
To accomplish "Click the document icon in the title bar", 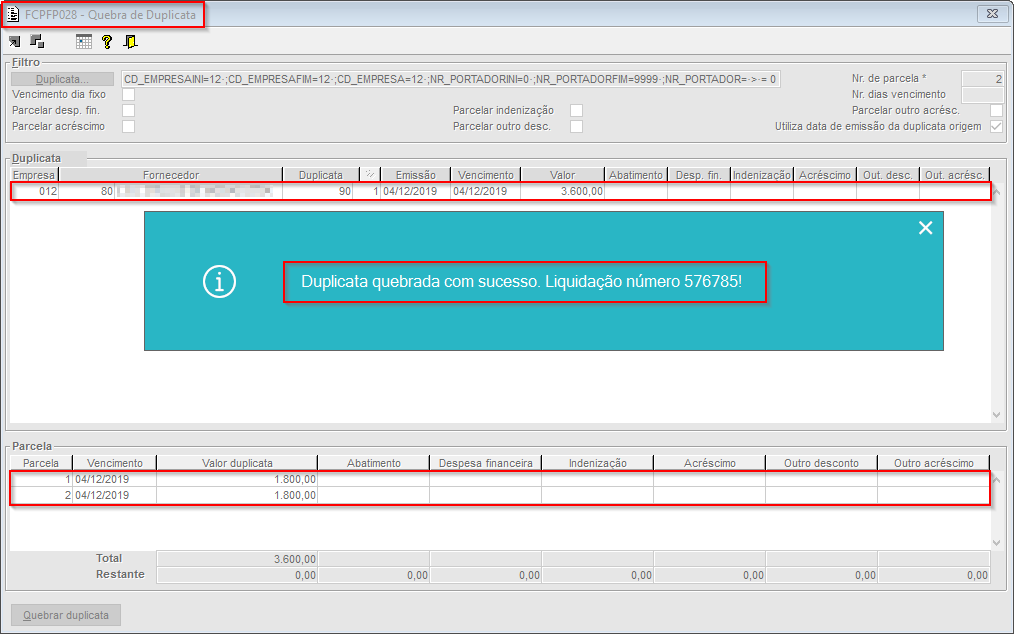I will click(12, 14).
